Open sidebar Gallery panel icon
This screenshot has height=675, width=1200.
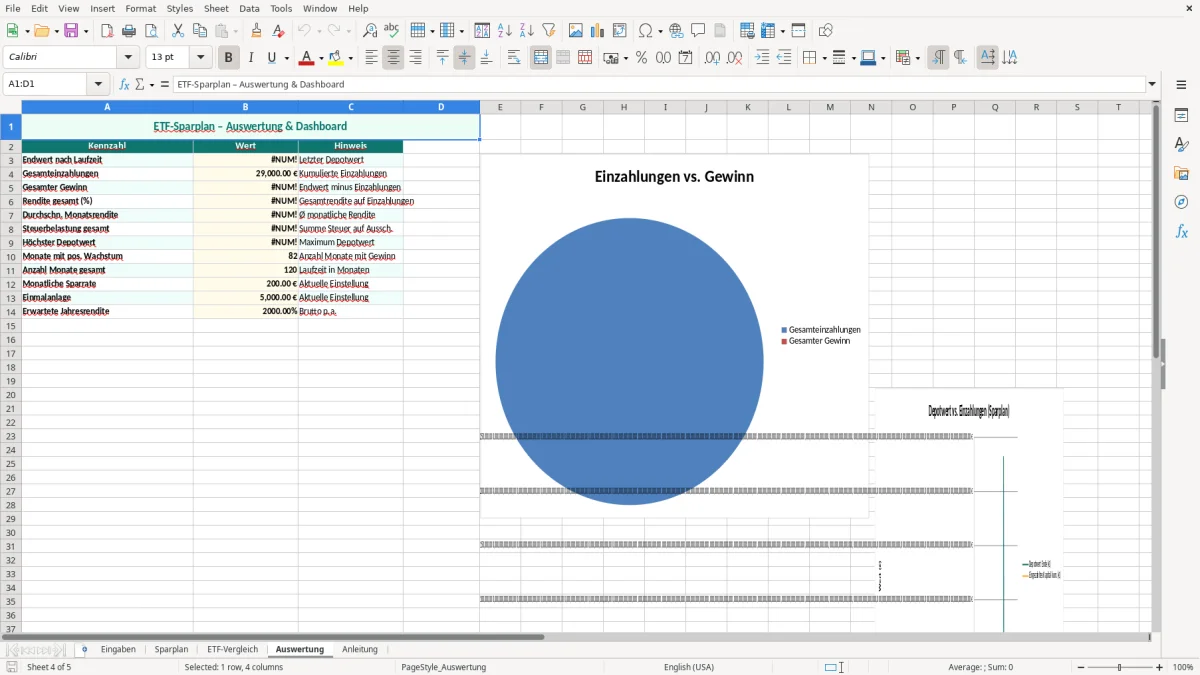pyautogui.click(x=1181, y=174)
